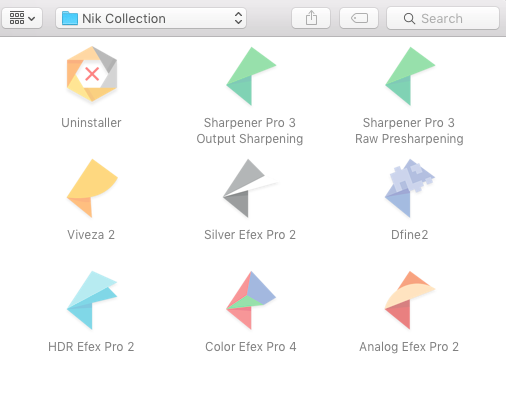Select the Viveza 2 app icon
506x403 pixels.
click(x=92, y=188)
